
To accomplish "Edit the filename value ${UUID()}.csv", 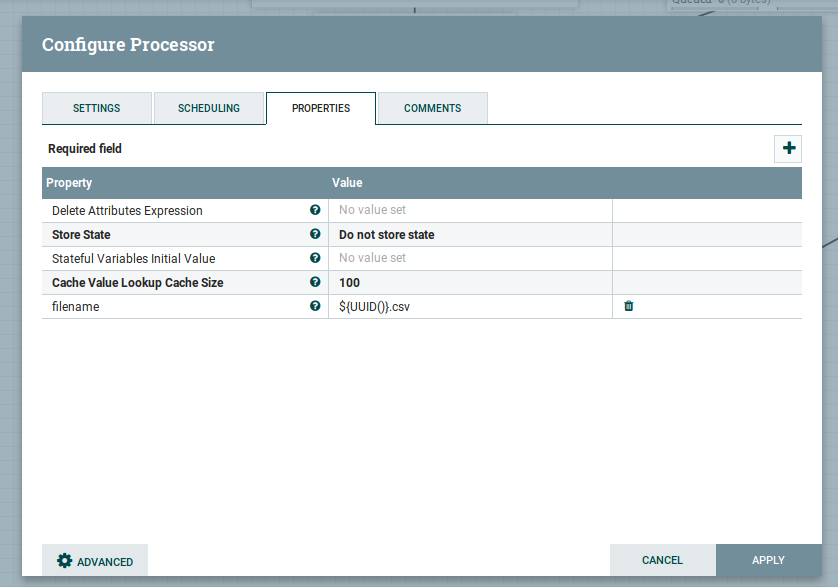I will [x=470, y=307].
